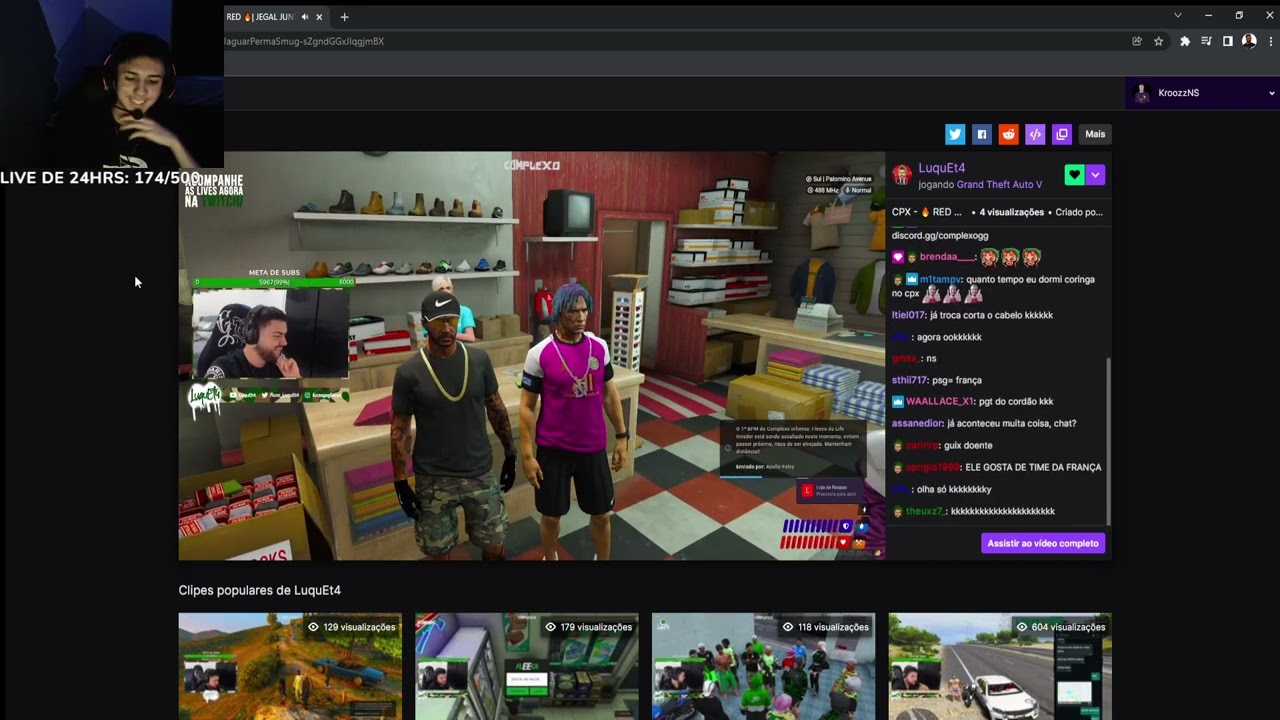The image size is (1280, 720).
Task: Click the username m1tampv in chat
Action: pos(940,280)
